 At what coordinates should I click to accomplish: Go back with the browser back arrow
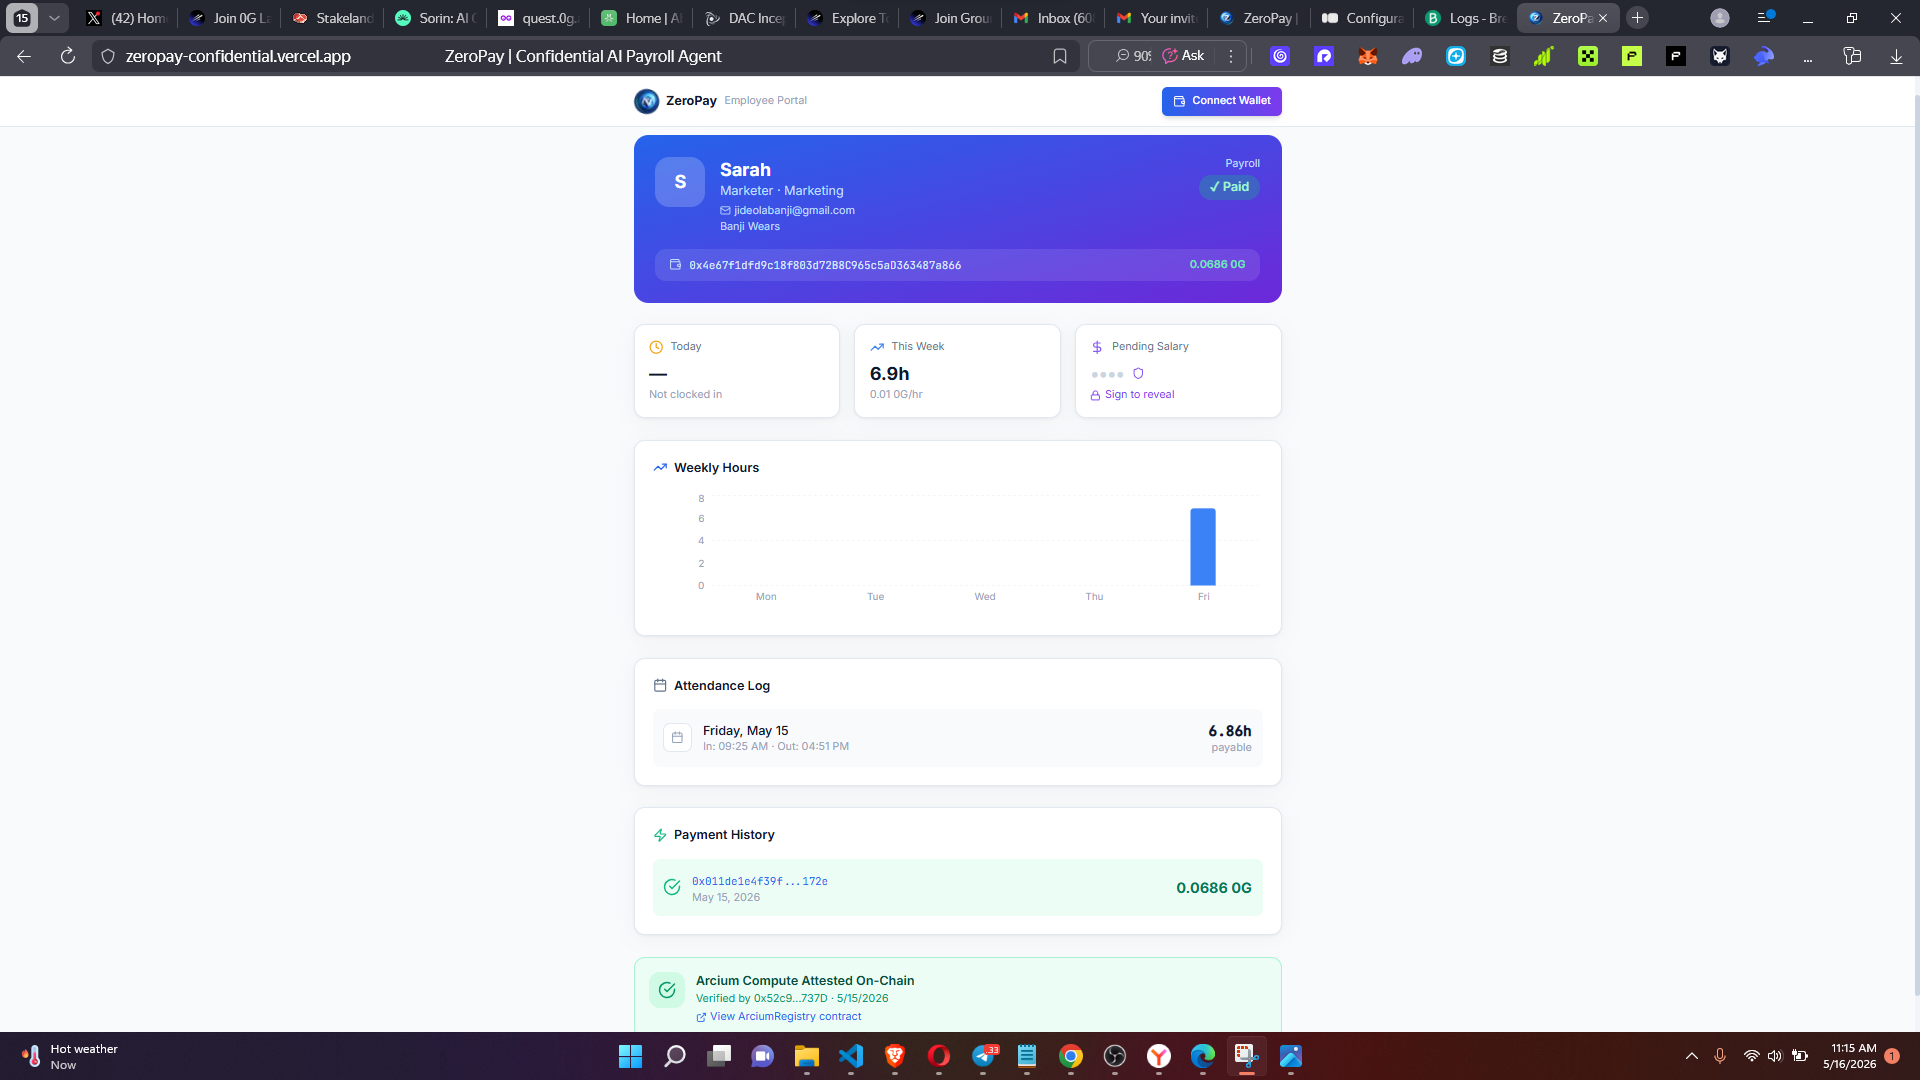(24, 56)
